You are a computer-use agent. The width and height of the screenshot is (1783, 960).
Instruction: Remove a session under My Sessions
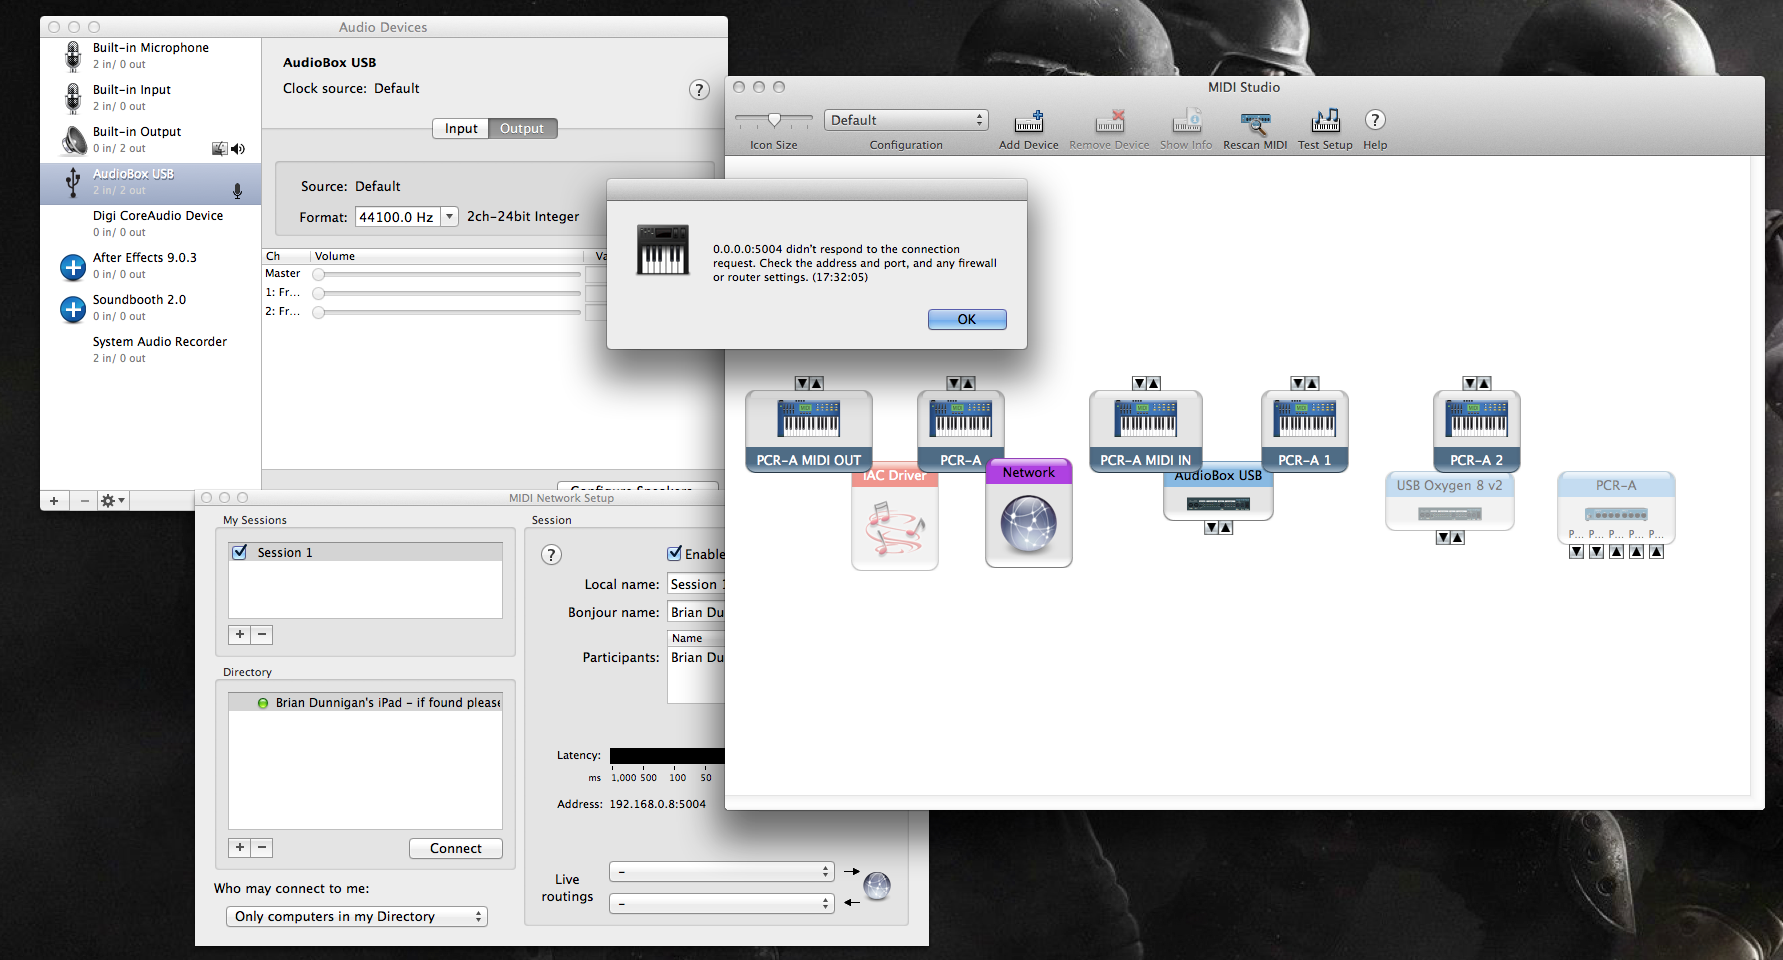(262, 634)
